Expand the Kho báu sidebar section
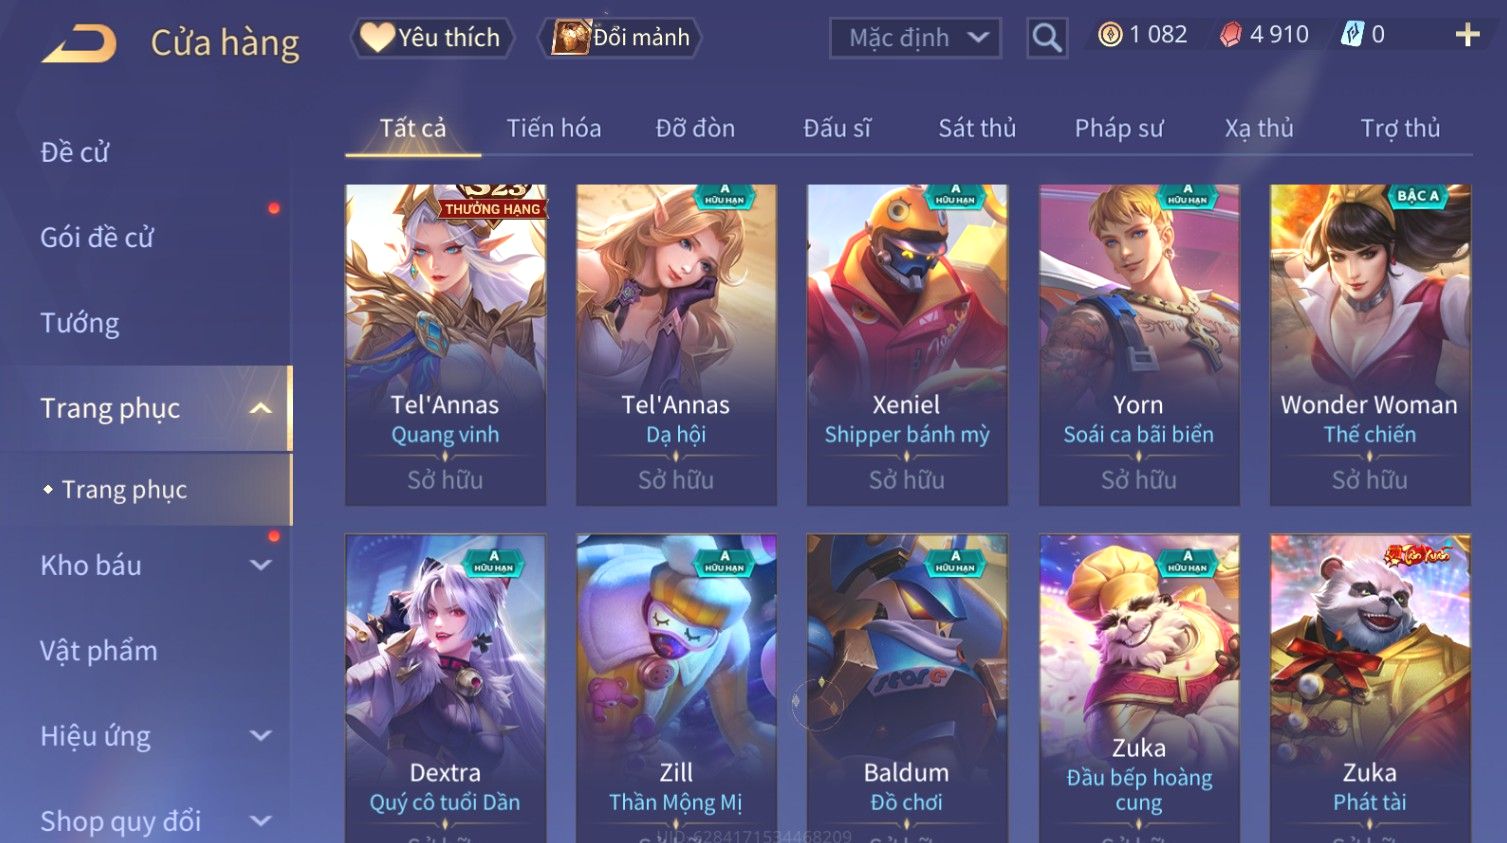 coord(261,565)
